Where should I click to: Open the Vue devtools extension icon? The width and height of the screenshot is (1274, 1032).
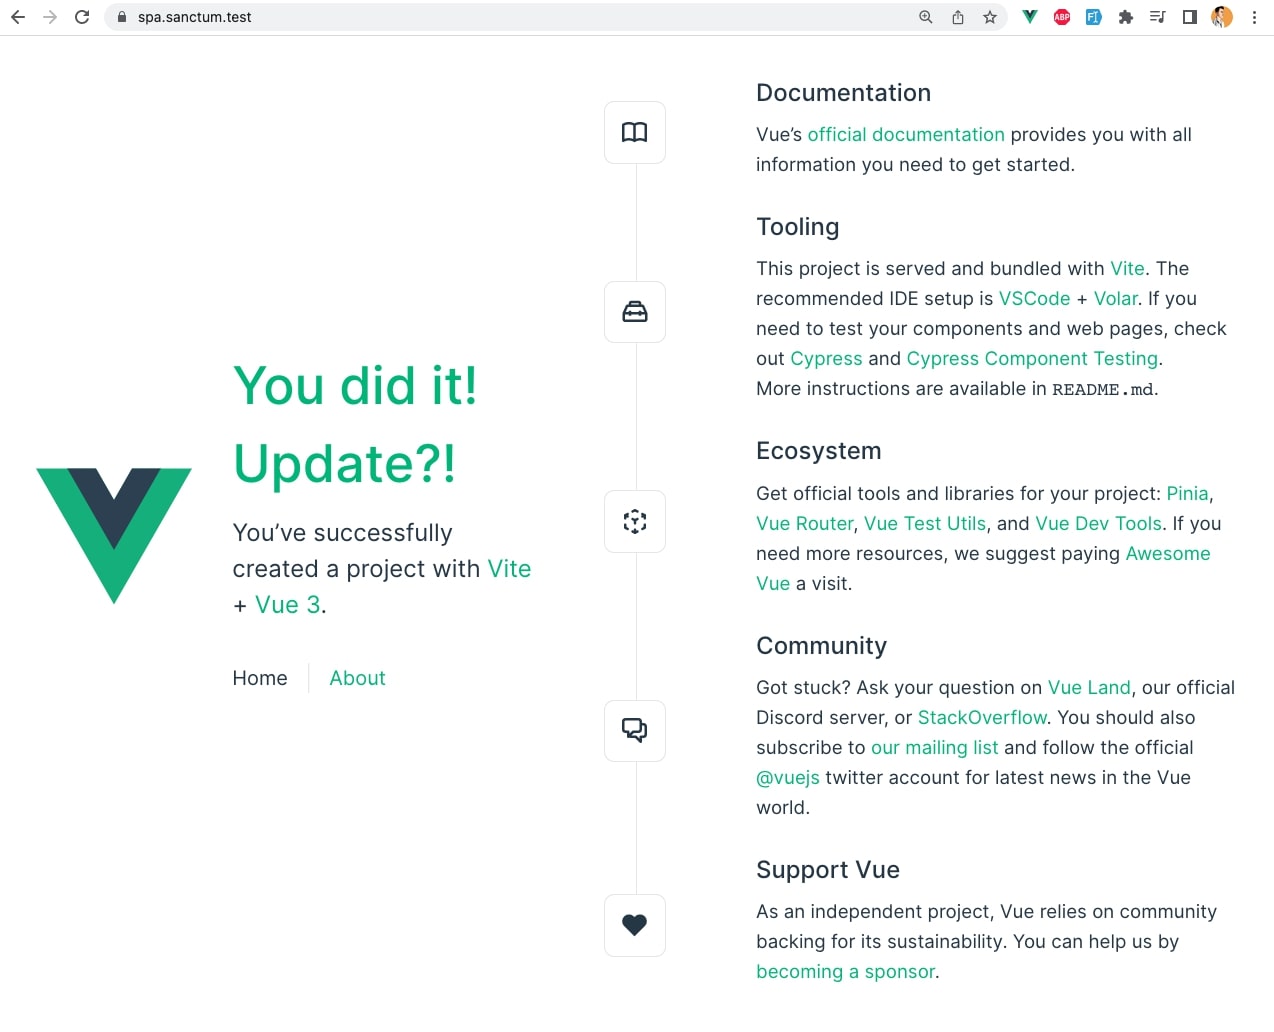pos(1030,17)
